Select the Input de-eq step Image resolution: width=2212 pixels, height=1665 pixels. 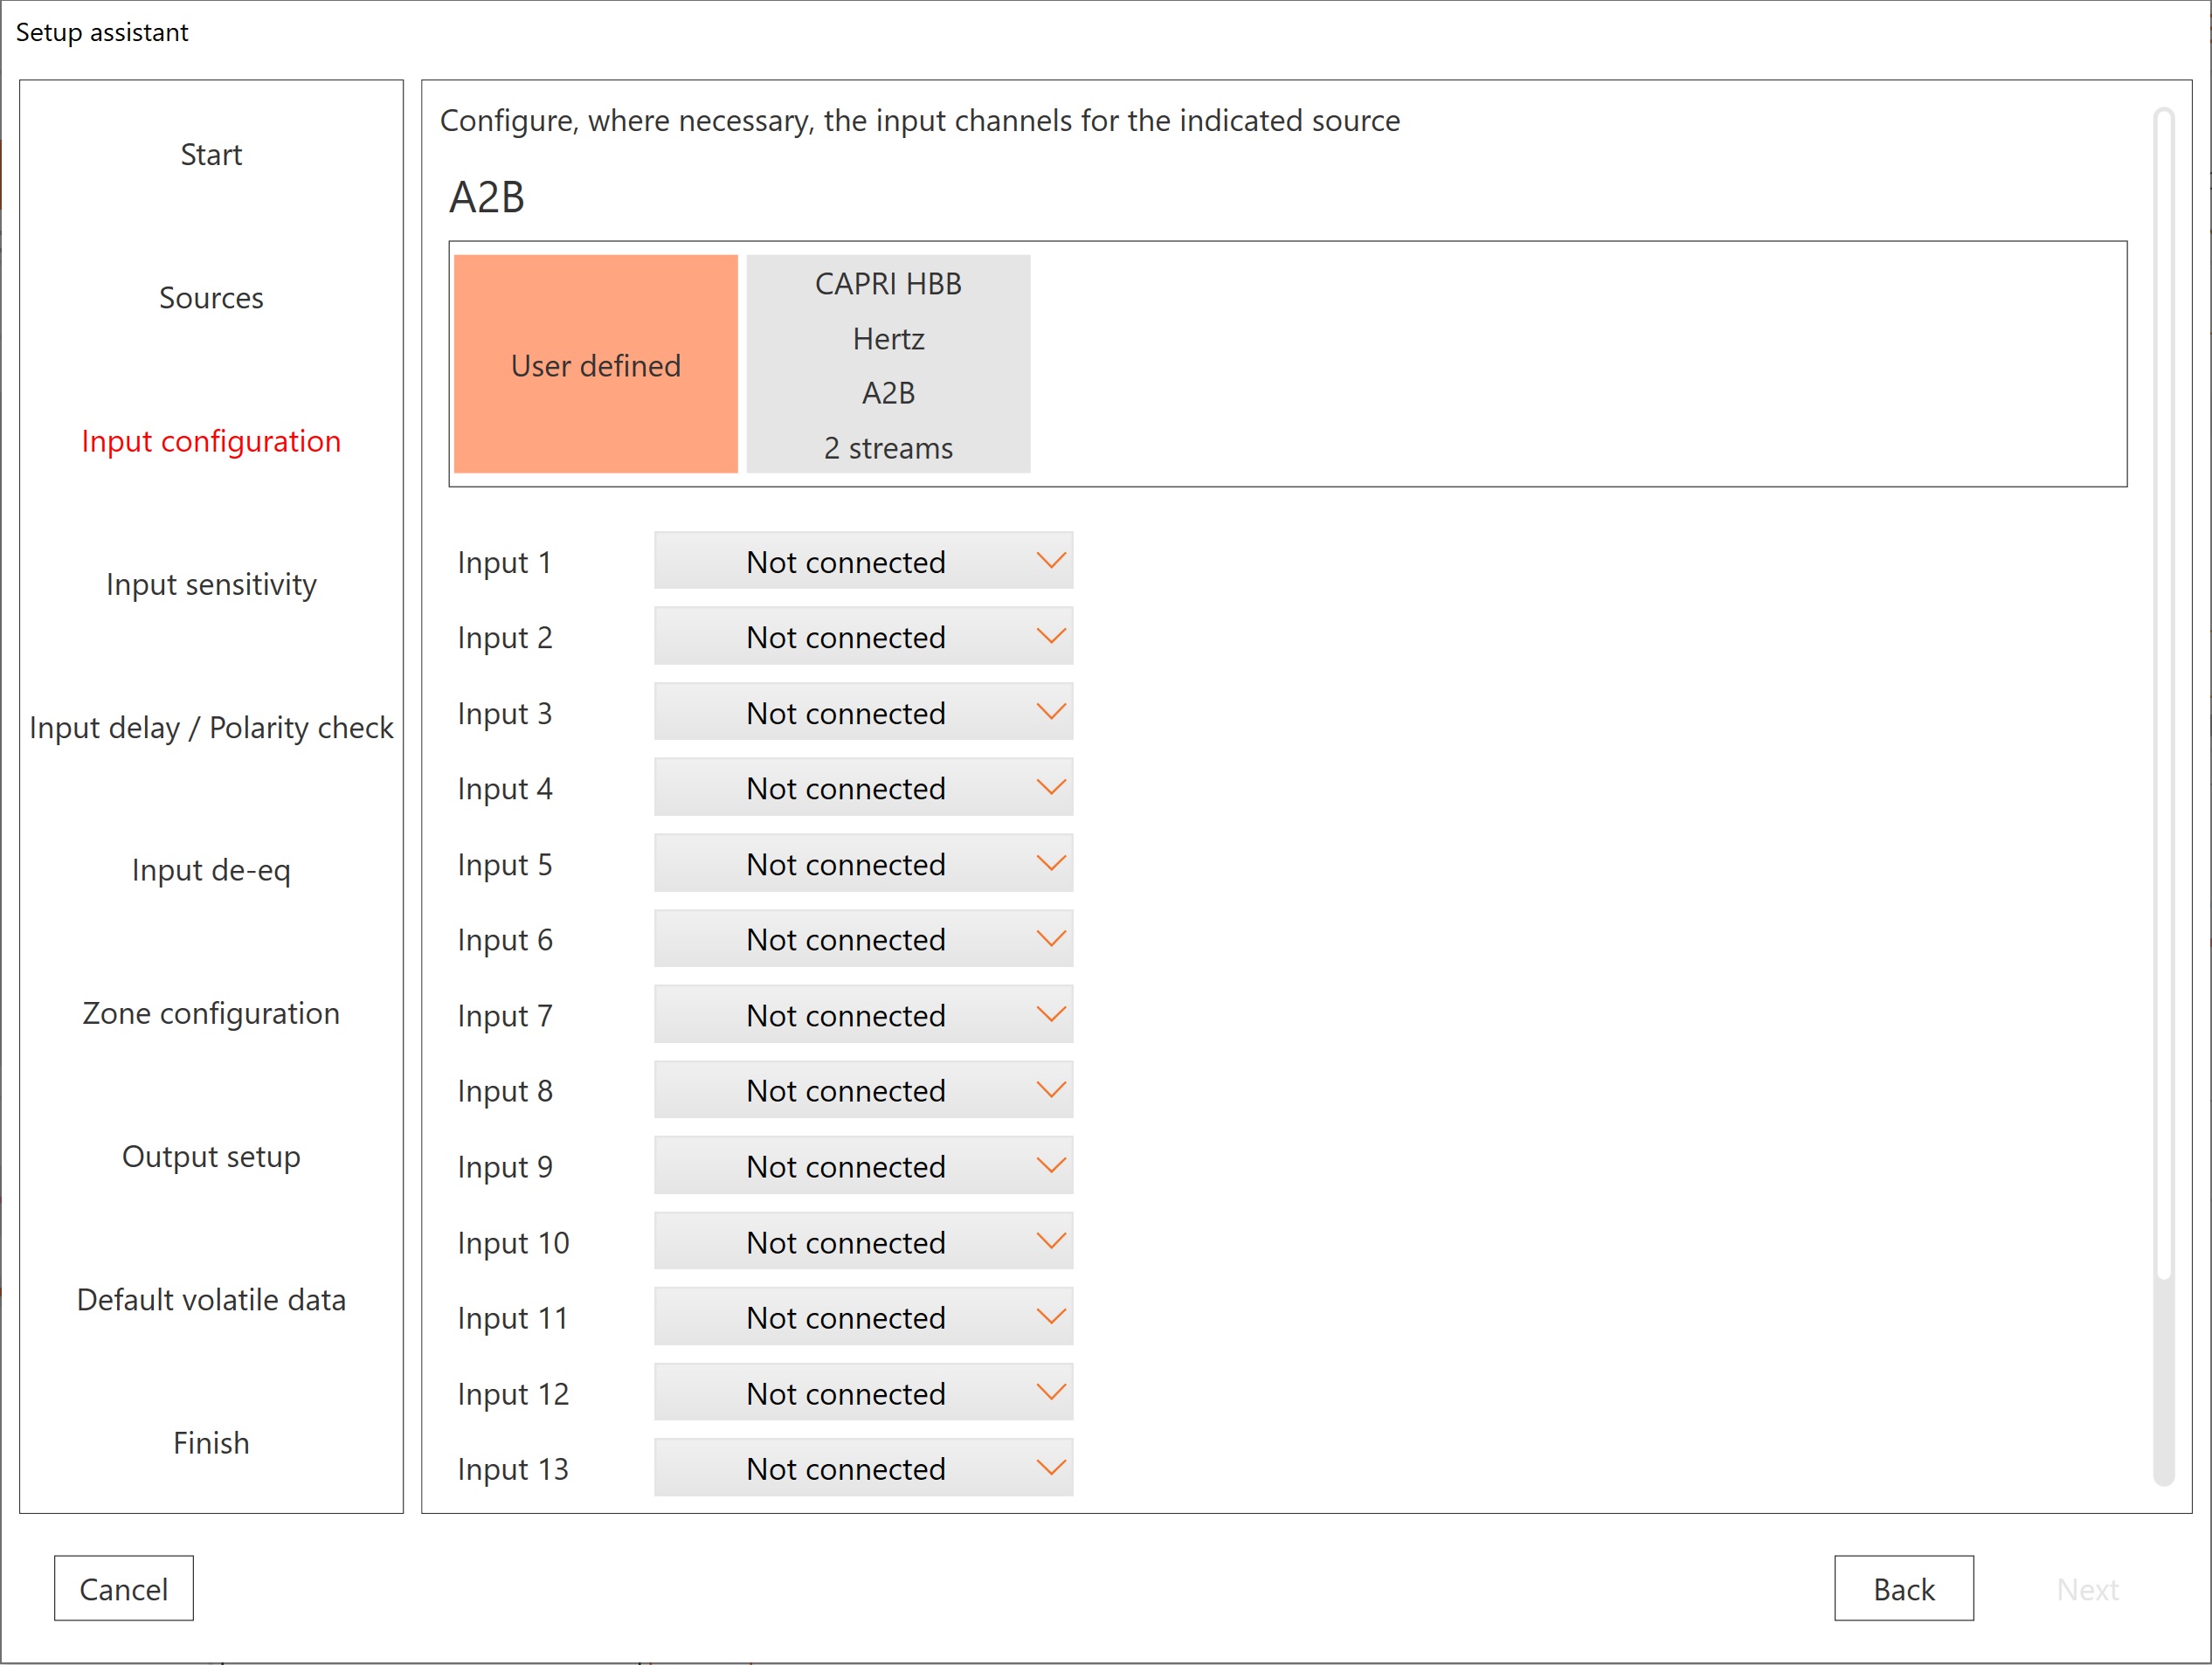(211, 870)
